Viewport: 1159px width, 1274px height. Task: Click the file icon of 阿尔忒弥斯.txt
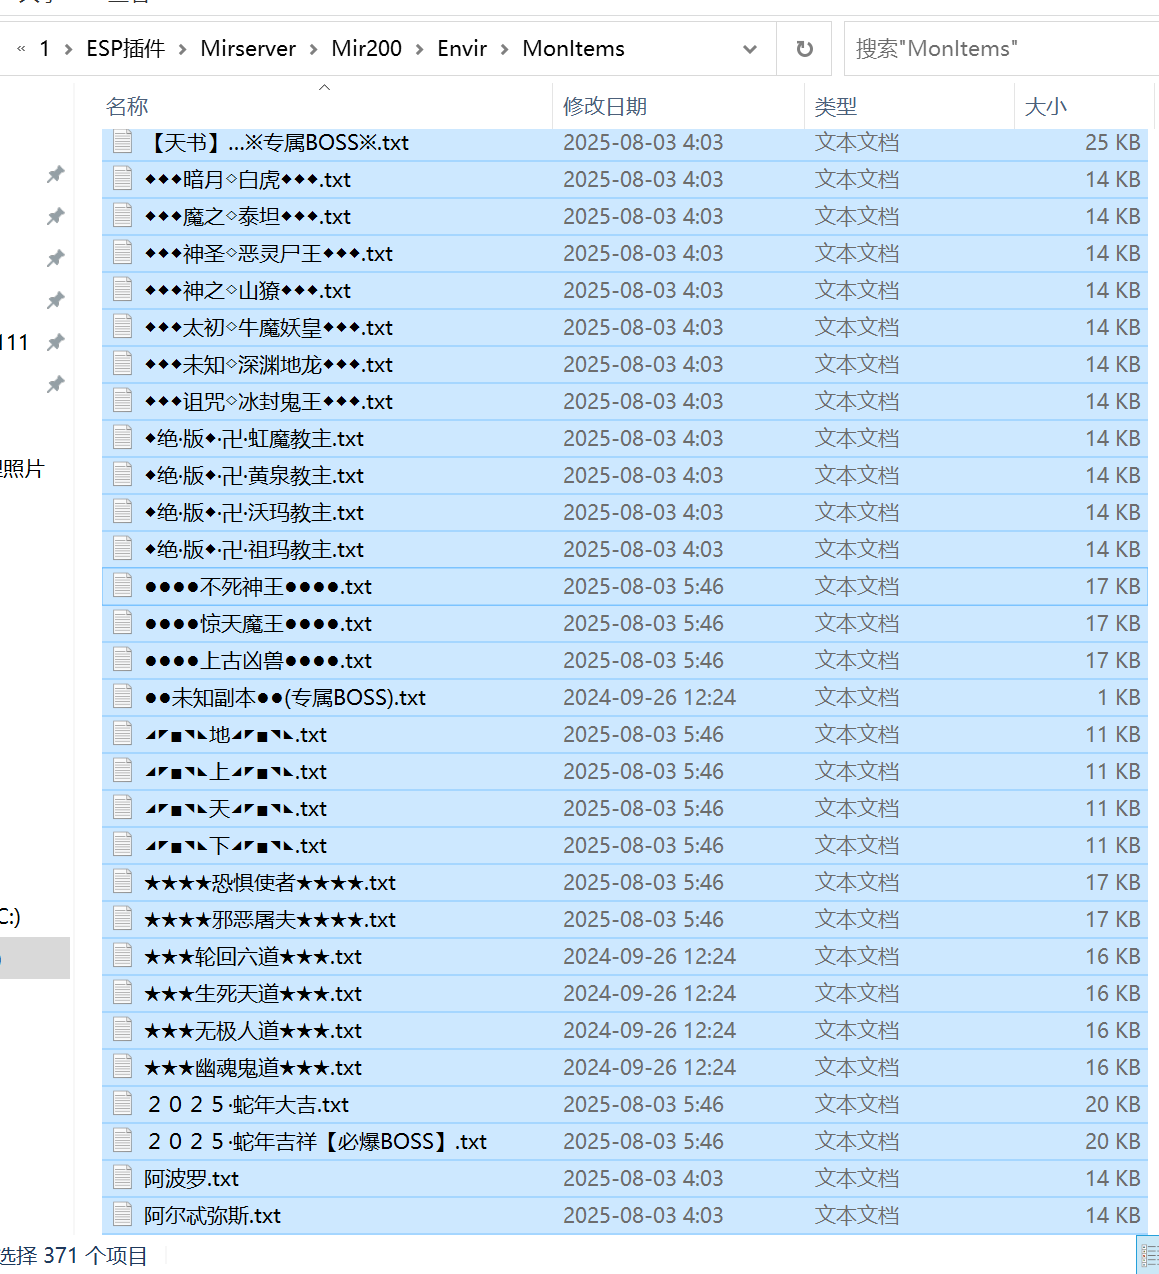123,1214
